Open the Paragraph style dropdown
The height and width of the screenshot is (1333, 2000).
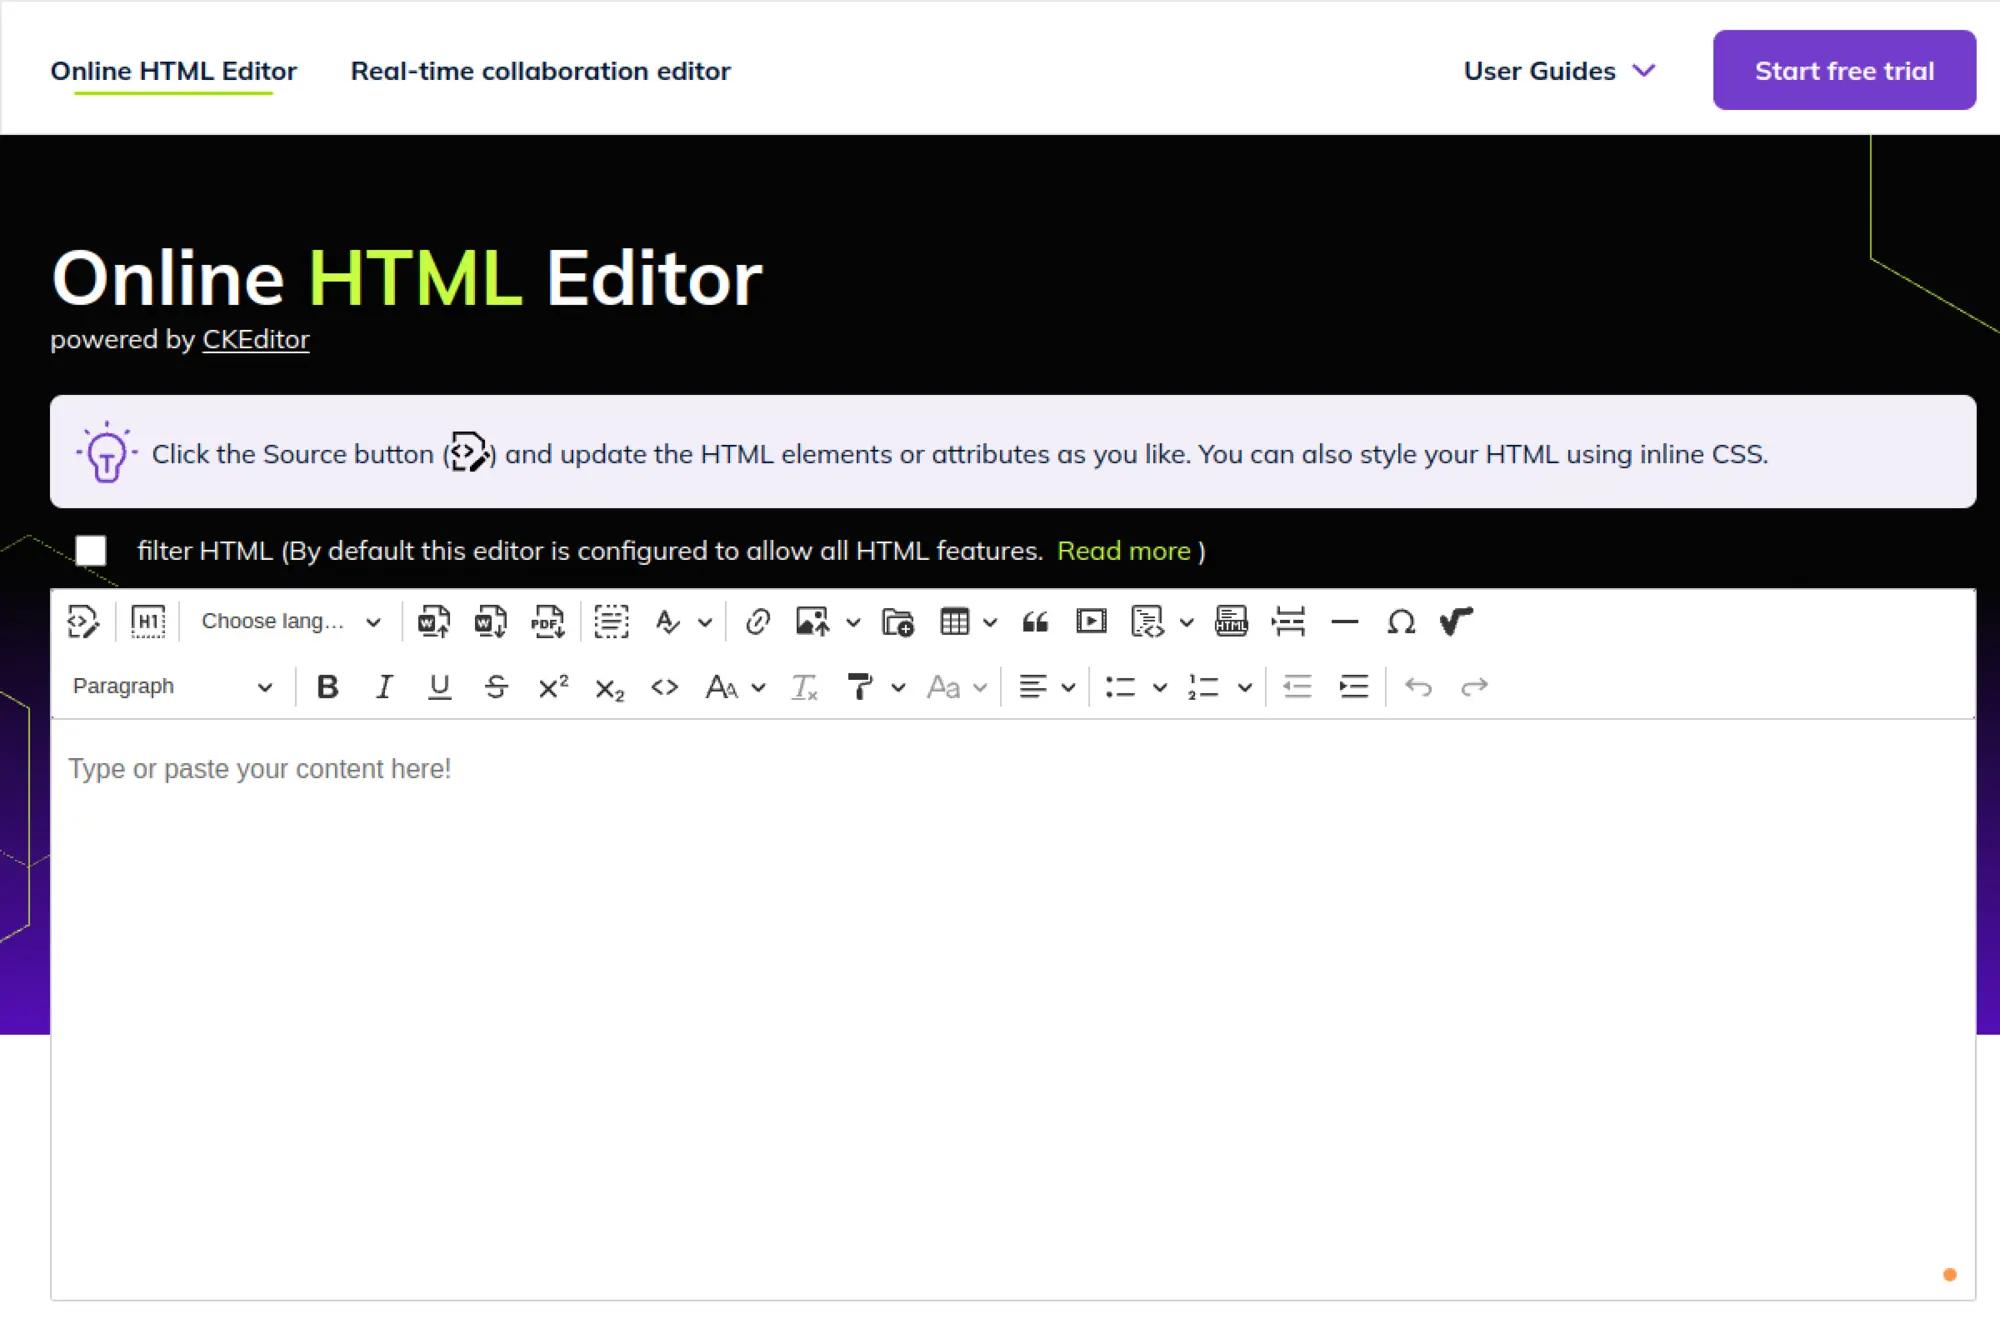[x=170, y=686]
